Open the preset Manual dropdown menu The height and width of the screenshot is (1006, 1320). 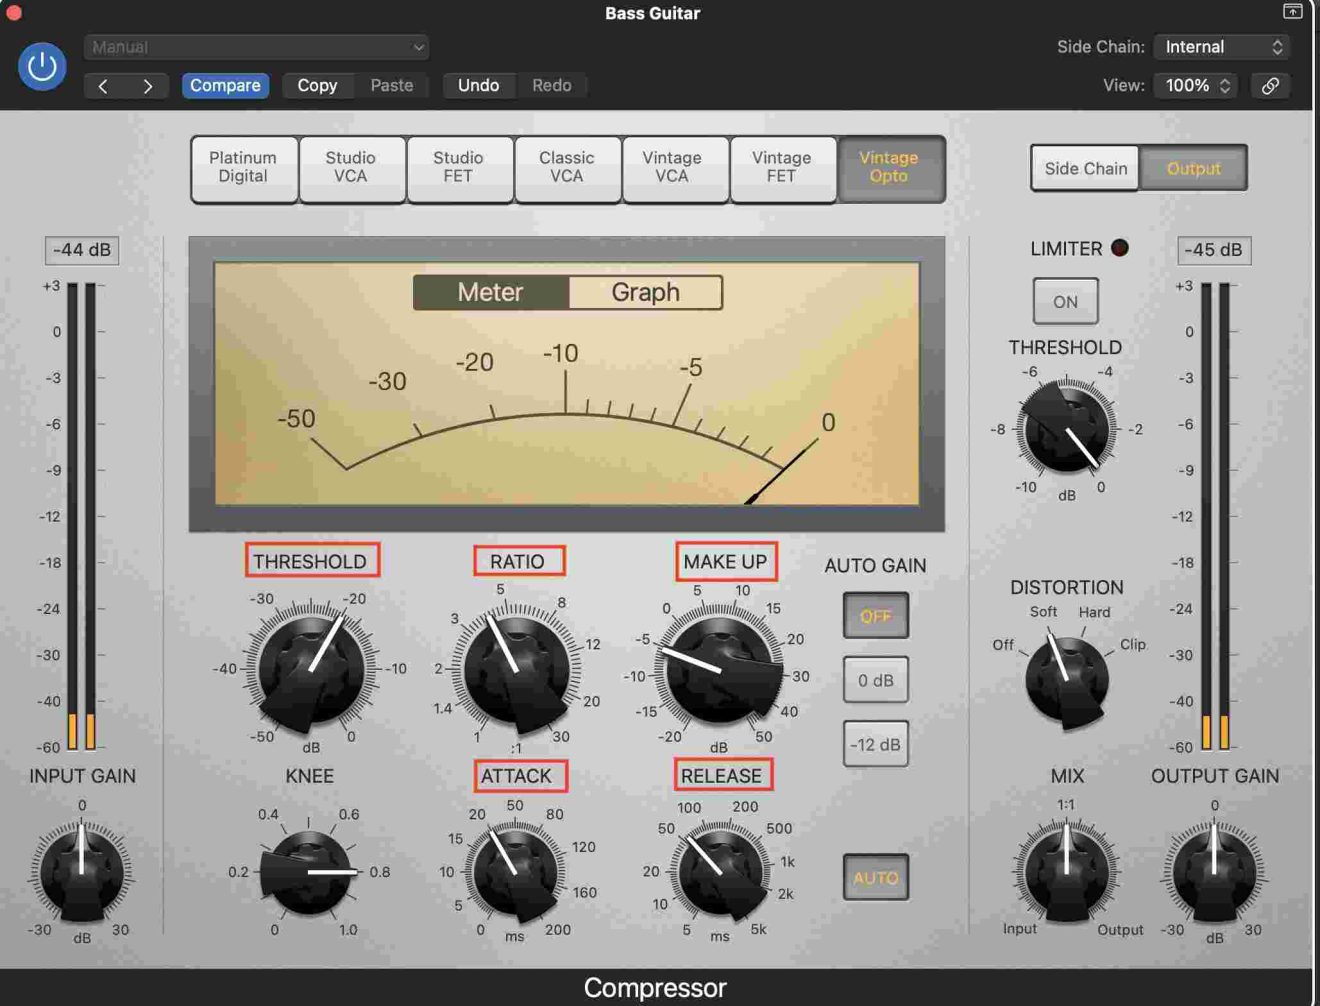256,47
